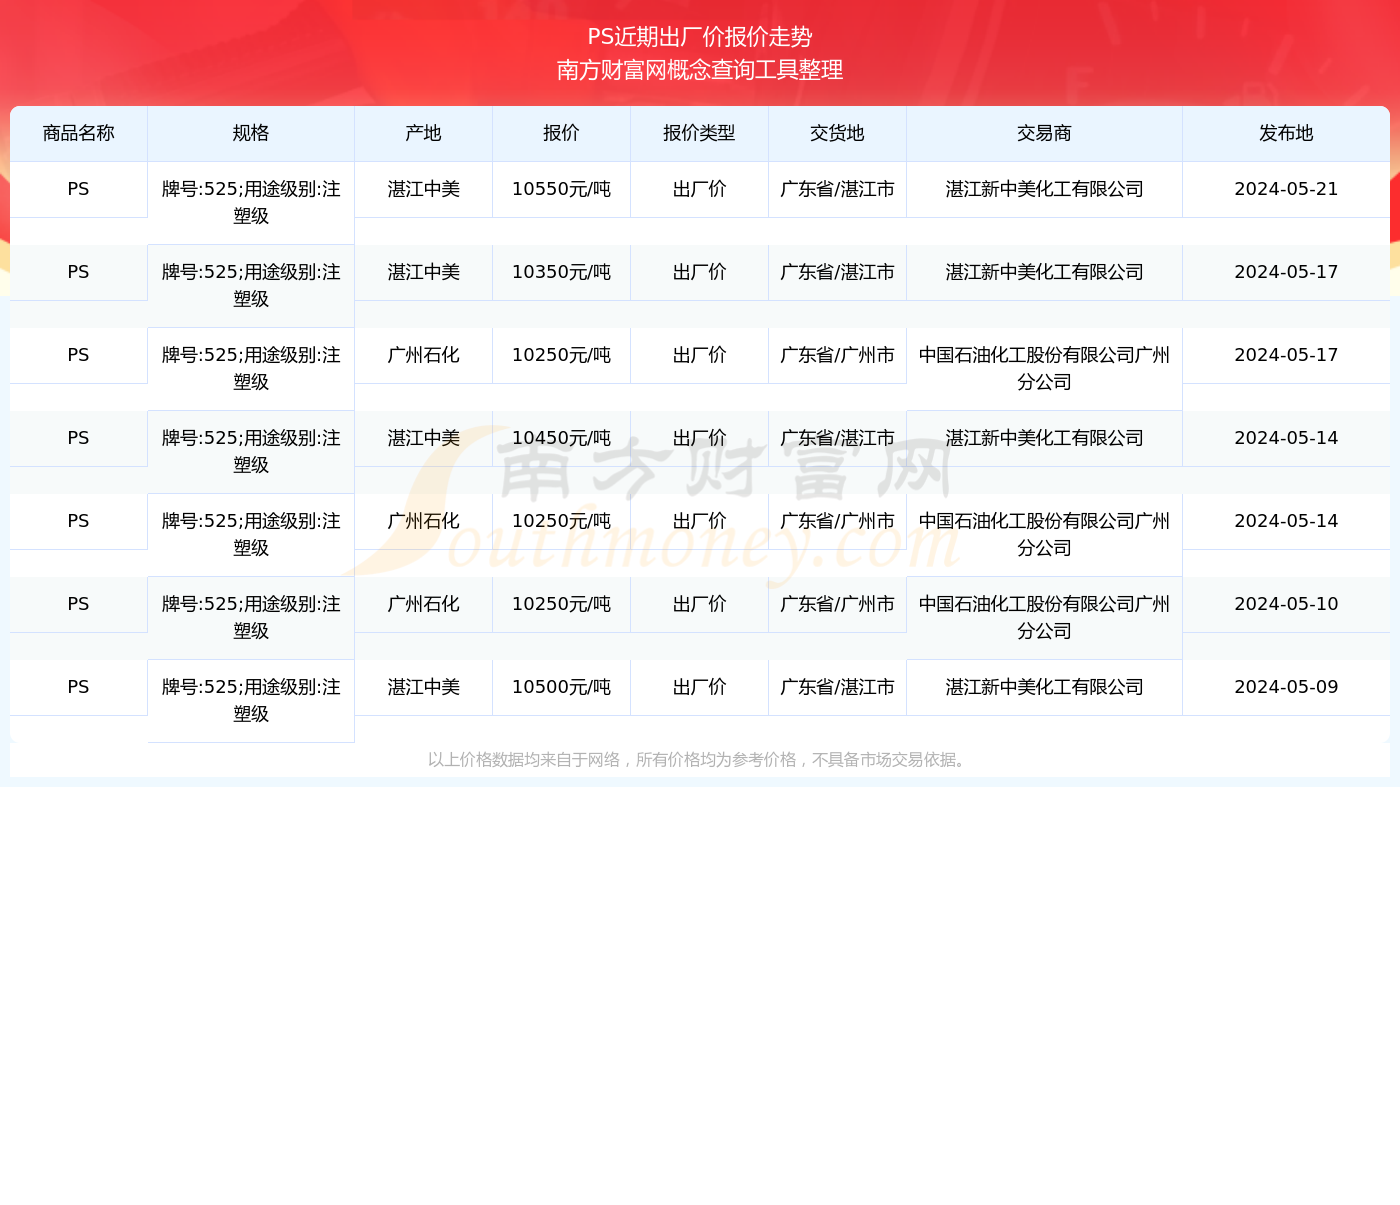Click the 报价 column header
Image resolution: width=1400 pixels, height=1205 pixels.
coord(561,133)
